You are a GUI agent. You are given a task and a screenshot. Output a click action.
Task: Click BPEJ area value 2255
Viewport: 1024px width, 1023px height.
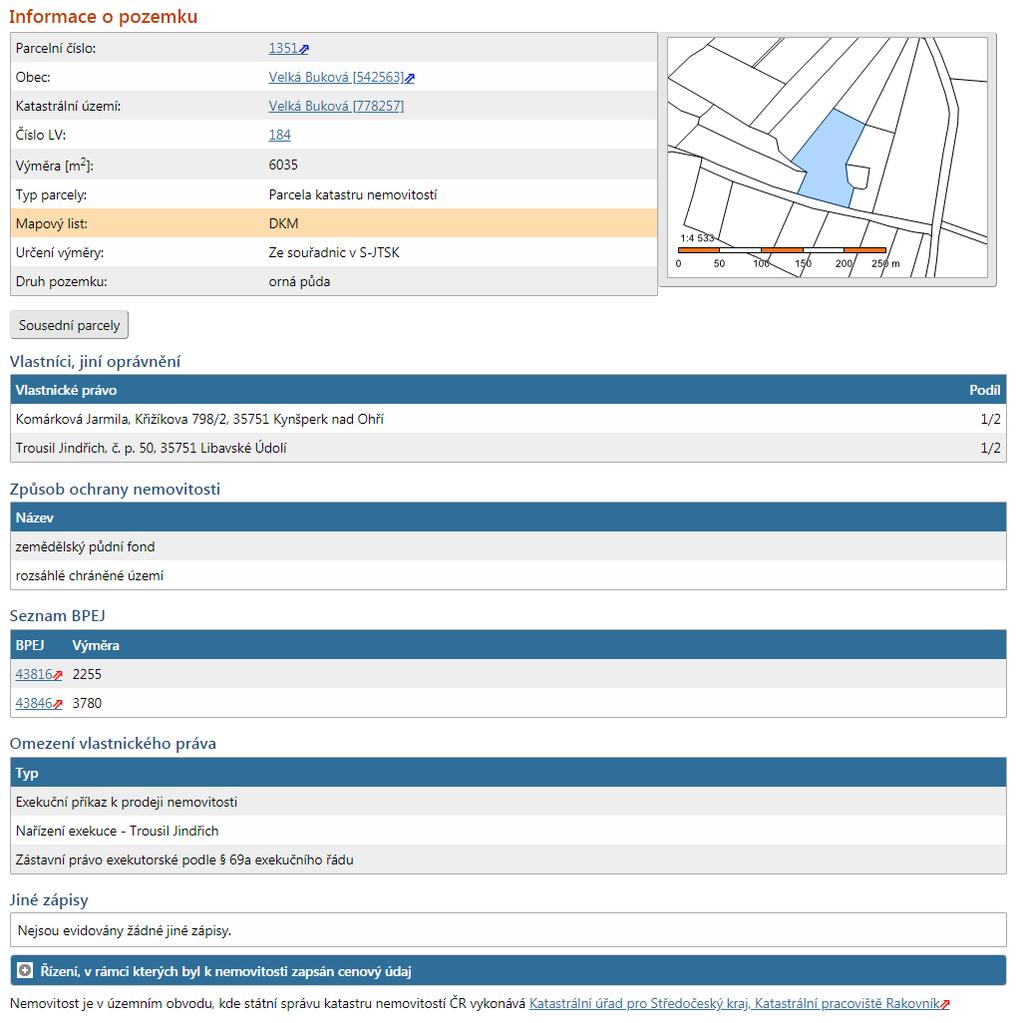[x=87, y=674]
